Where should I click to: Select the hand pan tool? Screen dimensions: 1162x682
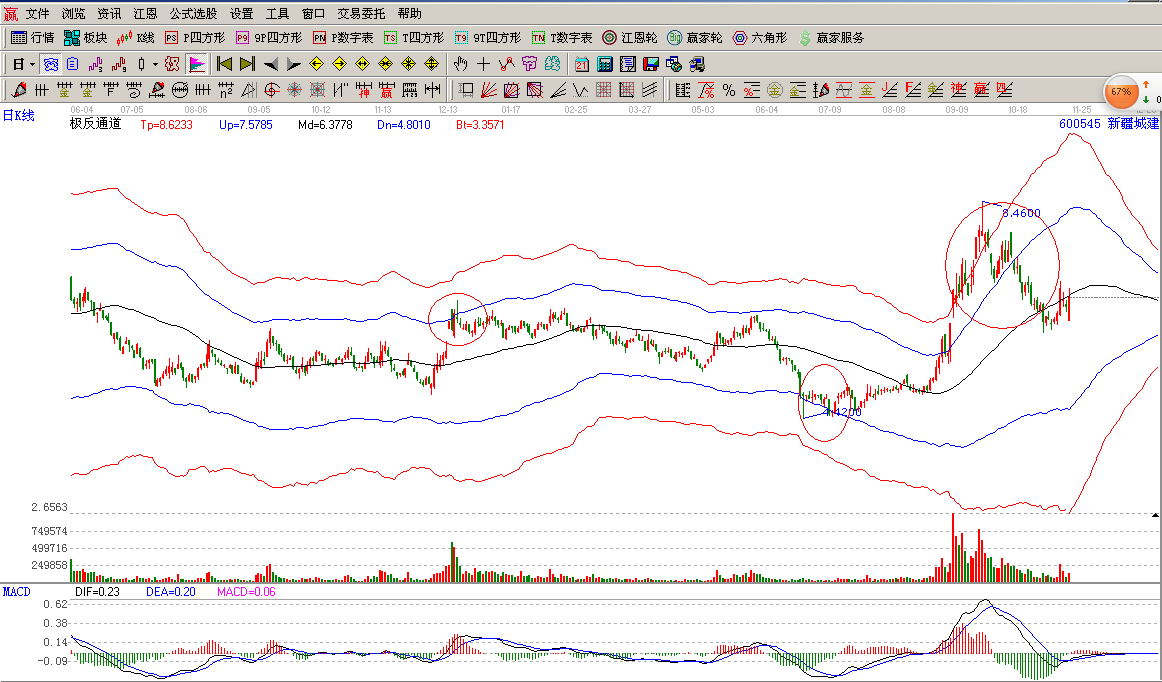pyautogui.click(x=461, y=64)
